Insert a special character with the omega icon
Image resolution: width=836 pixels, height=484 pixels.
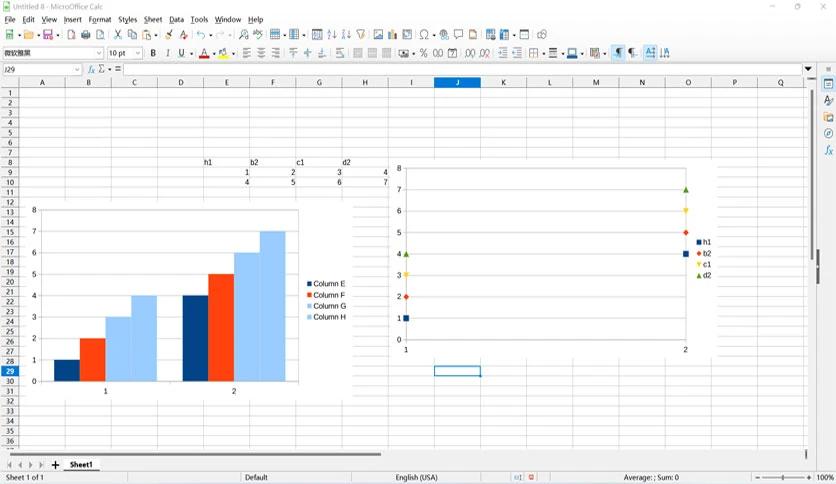pos(424,35)
